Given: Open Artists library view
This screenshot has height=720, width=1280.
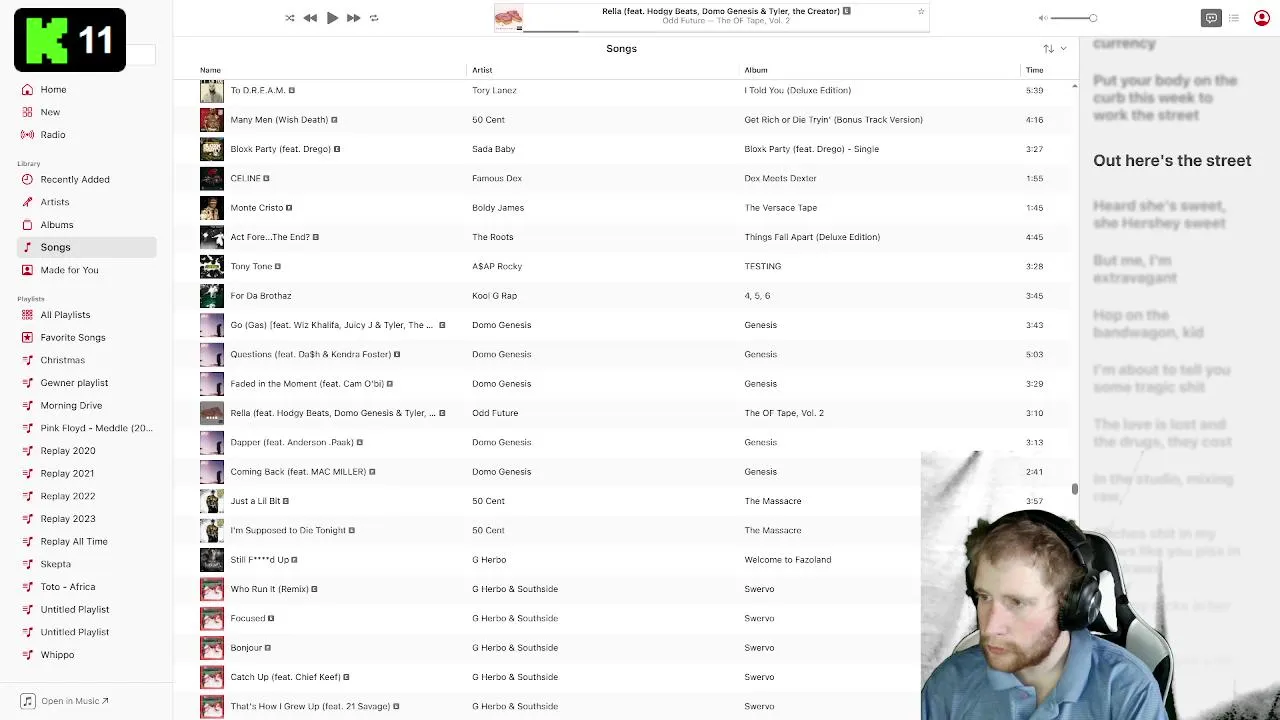Looking at the screenshot, I should click(55, 202).
